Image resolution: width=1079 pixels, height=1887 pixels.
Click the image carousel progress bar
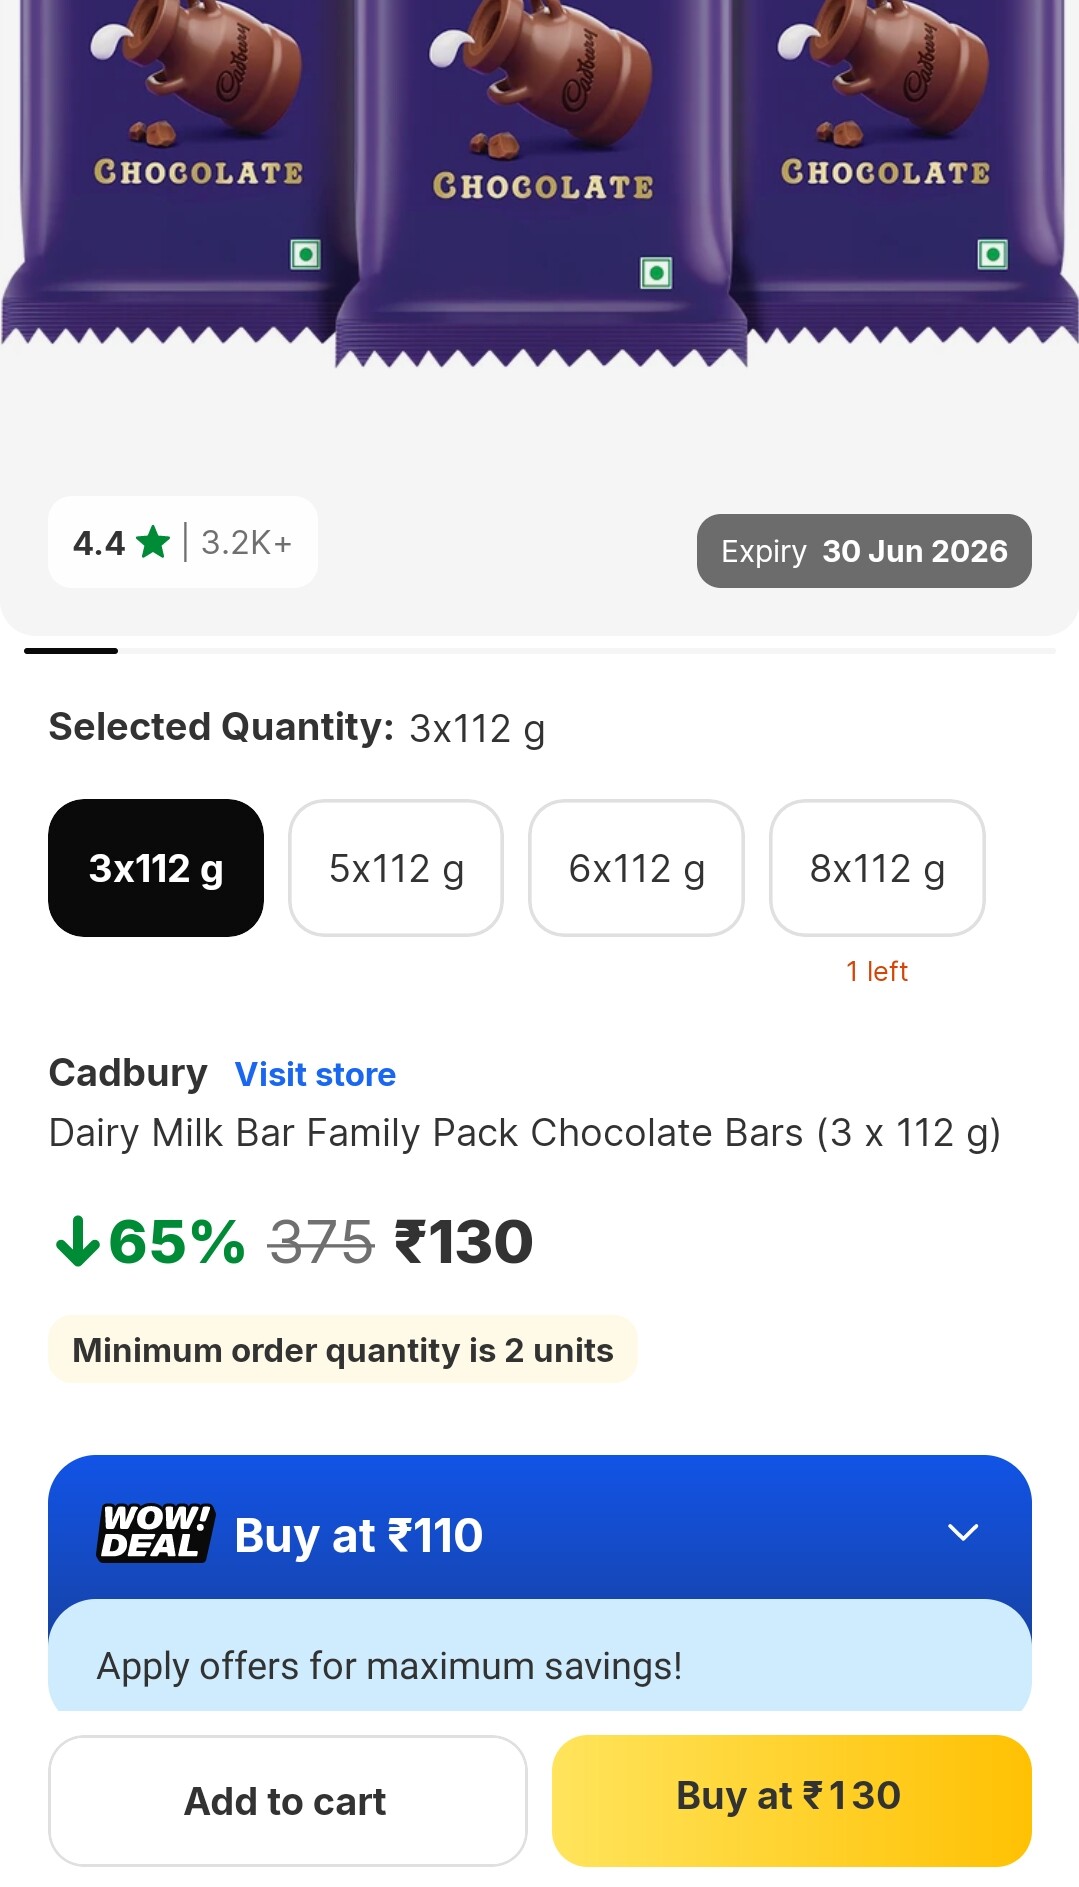coord(540,651)
